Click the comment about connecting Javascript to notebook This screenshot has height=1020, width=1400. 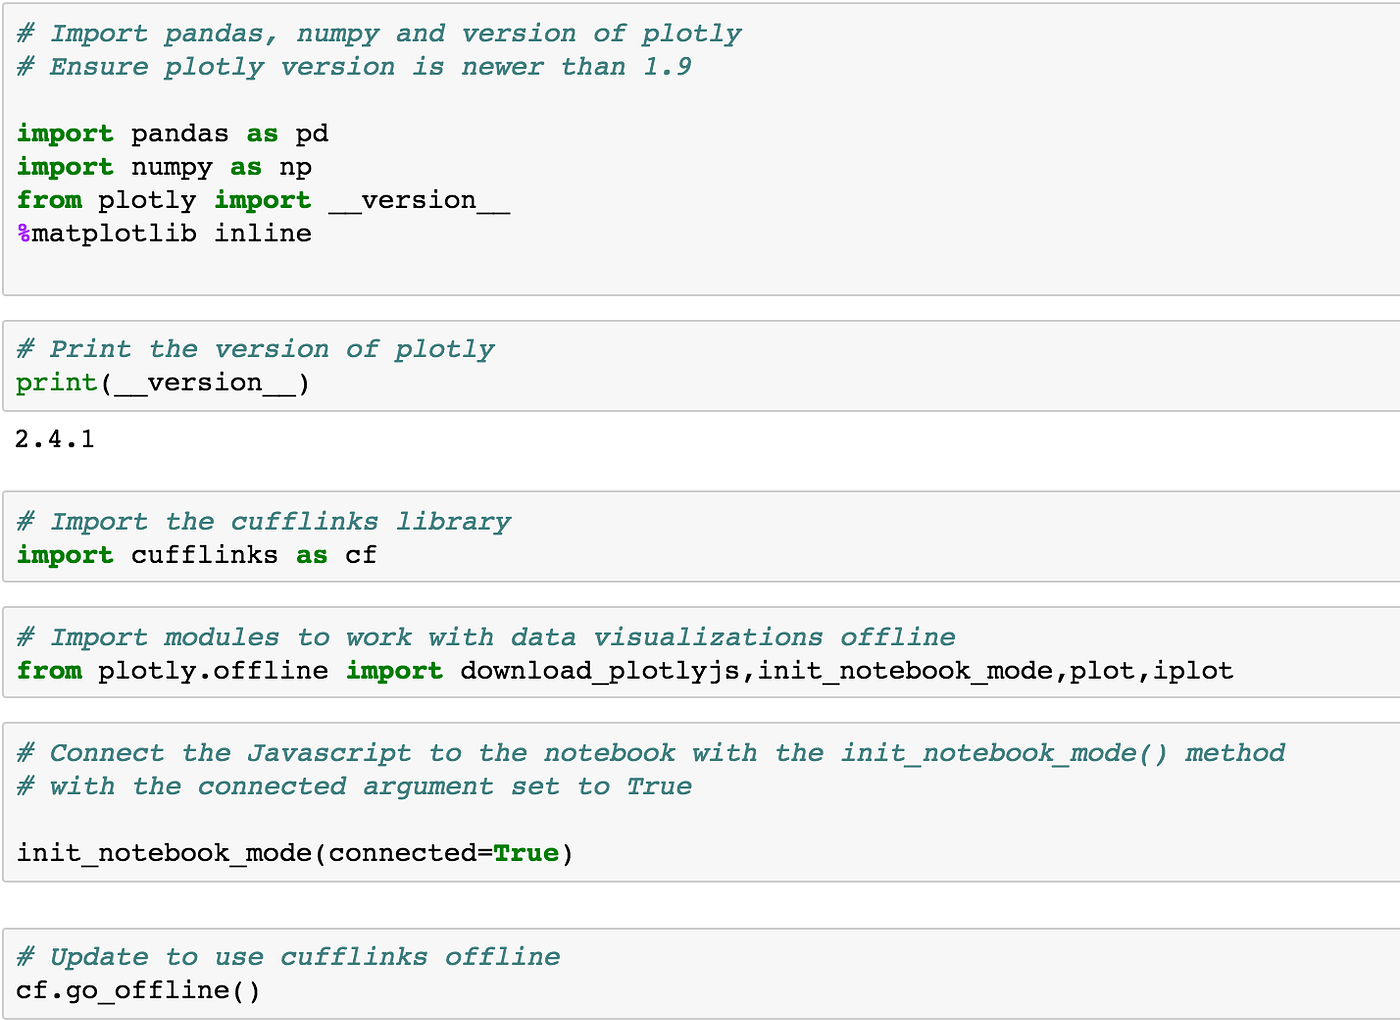click(650, 753)
